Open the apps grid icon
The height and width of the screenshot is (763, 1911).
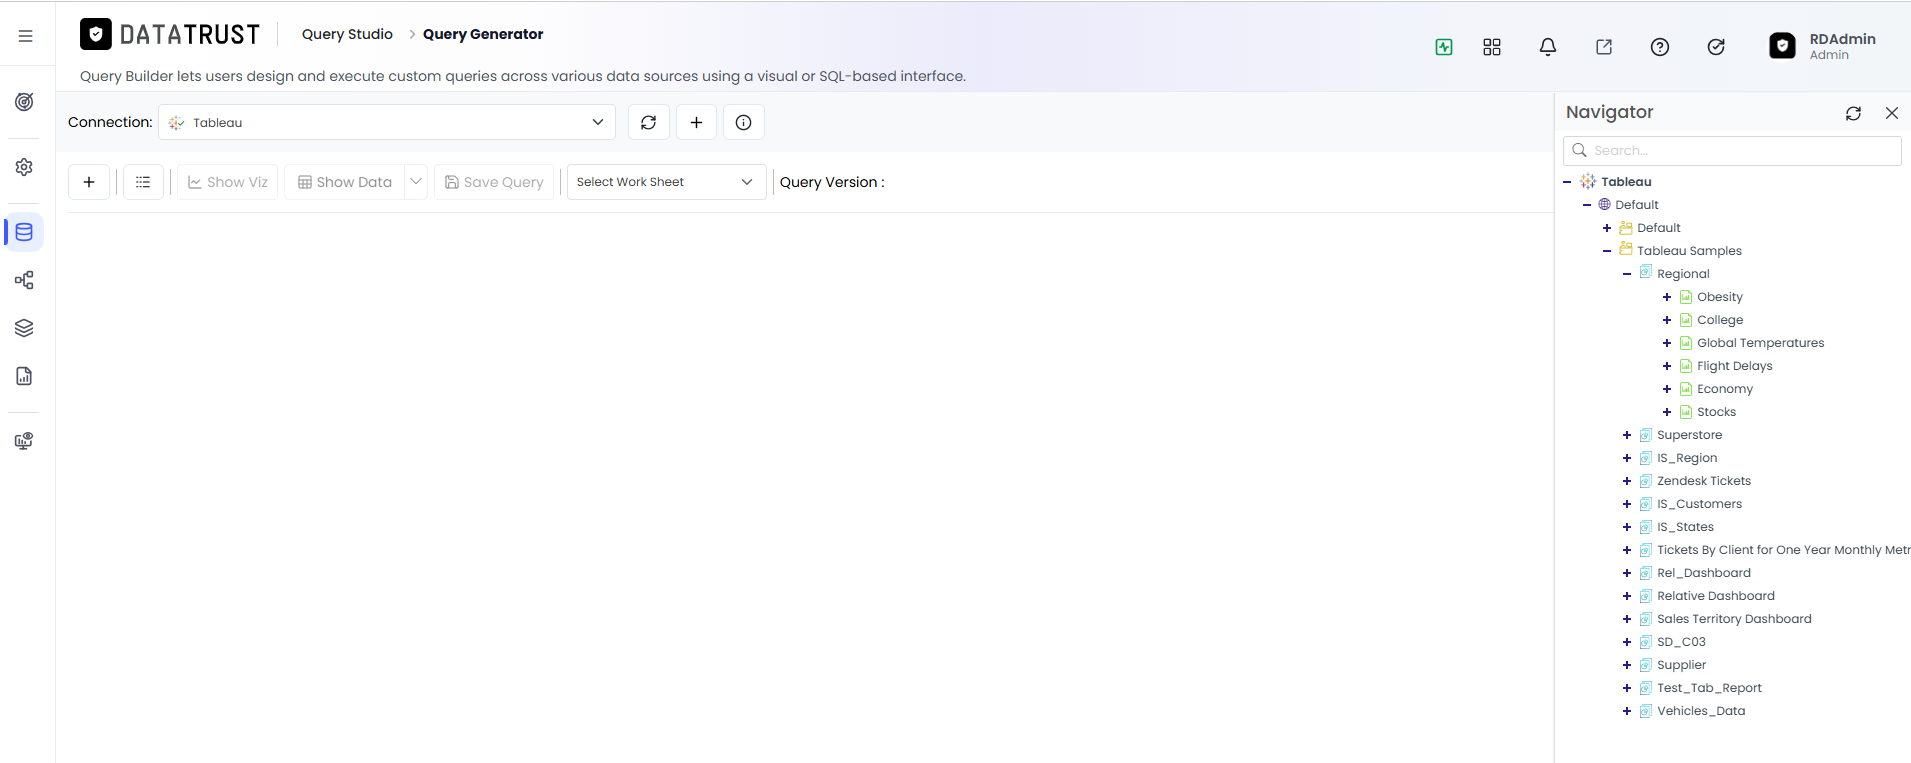(1492, 47)
